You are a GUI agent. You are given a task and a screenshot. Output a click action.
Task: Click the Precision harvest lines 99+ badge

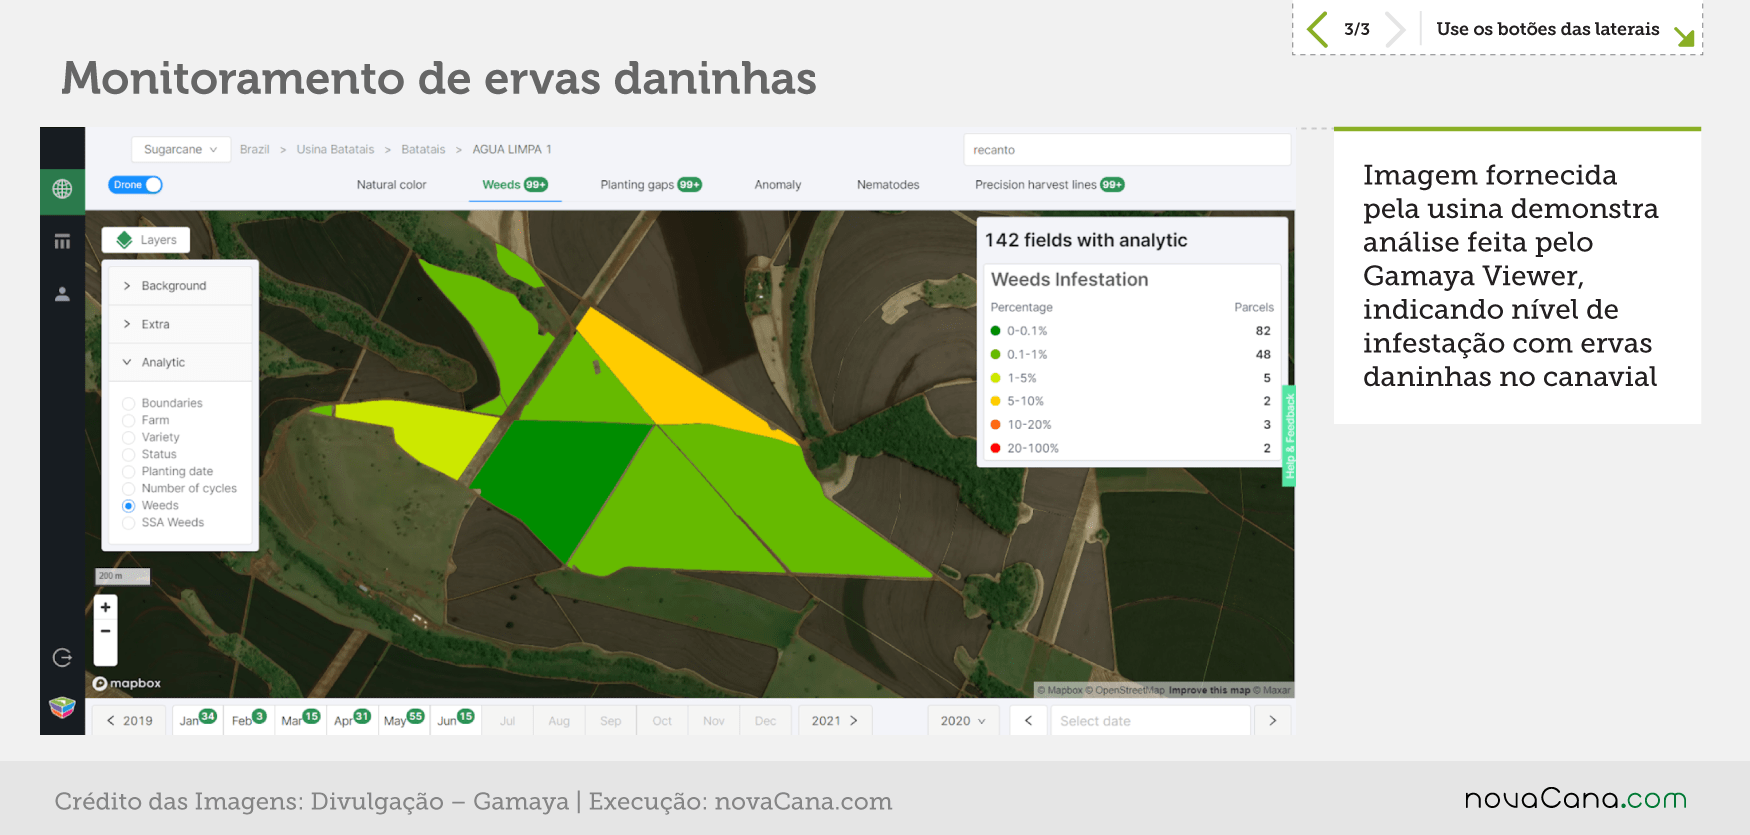[x=1112, y=185]
